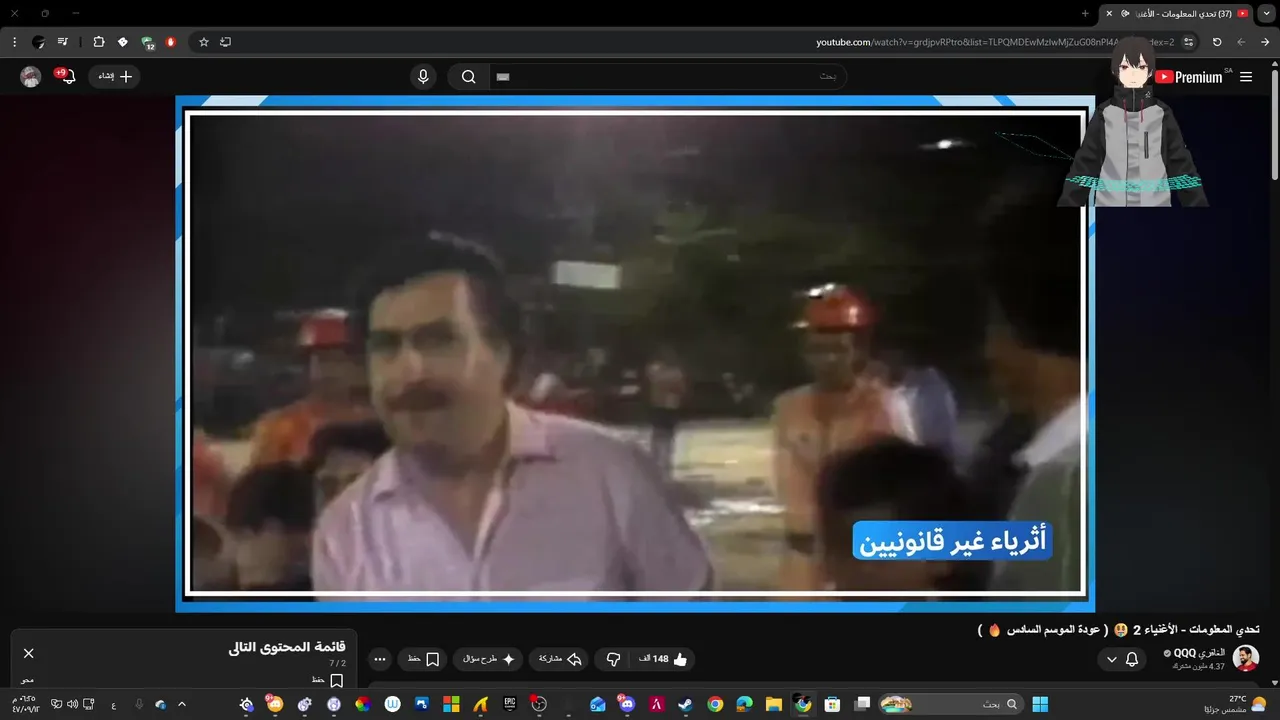The image size is (1280, 720).
Task: Reload the page in browser toolbar
Action: click(1217, 42)
